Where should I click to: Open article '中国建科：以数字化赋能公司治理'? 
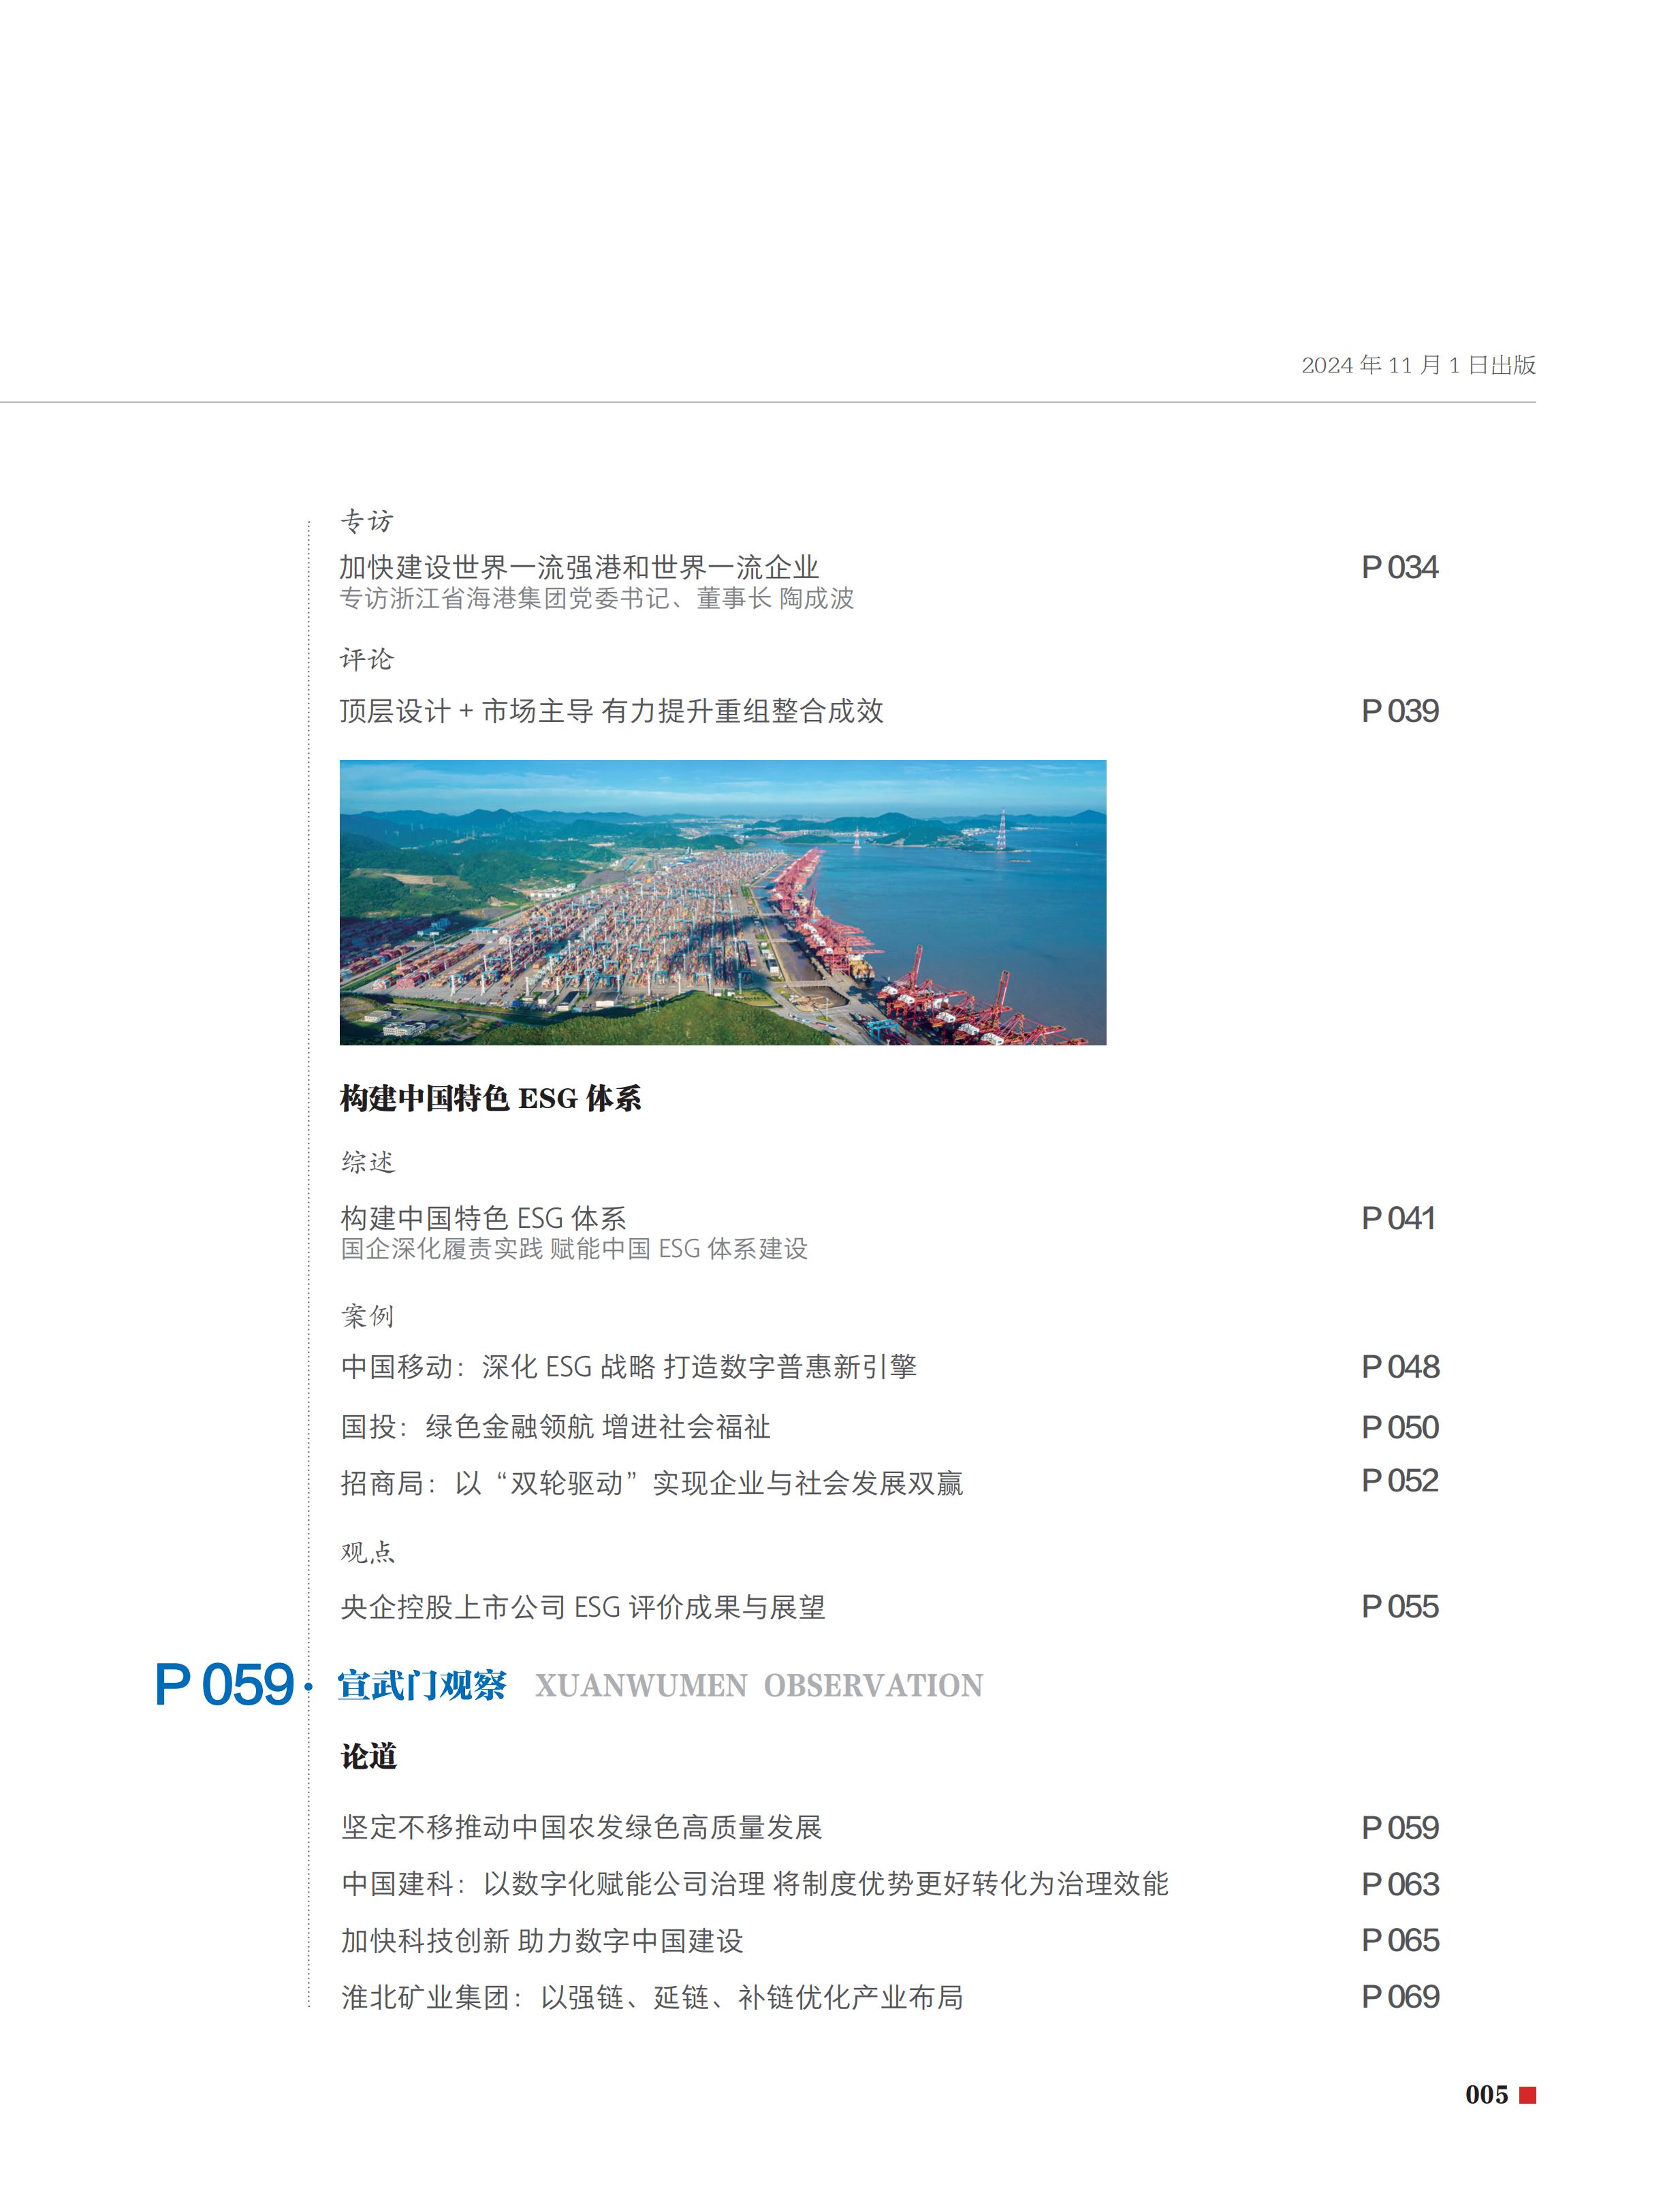tap(755, 1884)
